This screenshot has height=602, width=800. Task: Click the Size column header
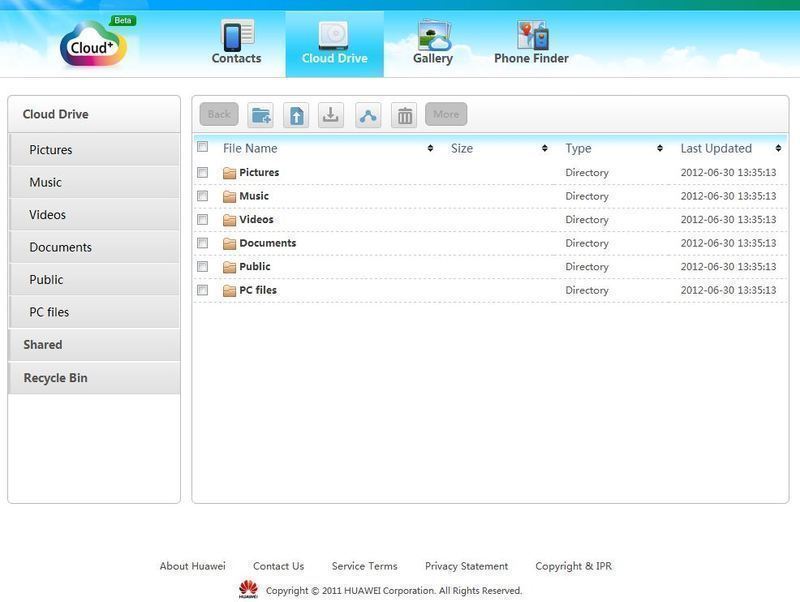pyautogui.click(x=462, y=148)
